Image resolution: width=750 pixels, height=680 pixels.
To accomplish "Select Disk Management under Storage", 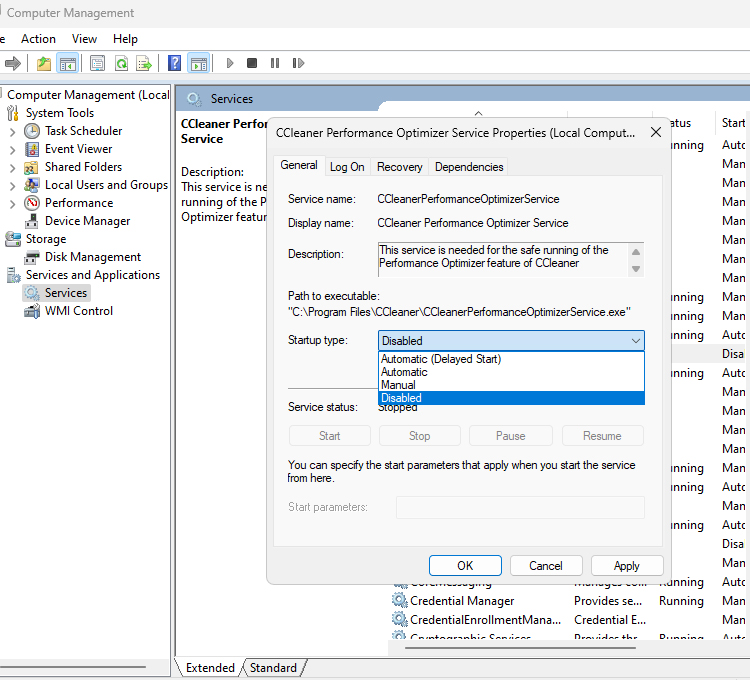I will 92,257.
